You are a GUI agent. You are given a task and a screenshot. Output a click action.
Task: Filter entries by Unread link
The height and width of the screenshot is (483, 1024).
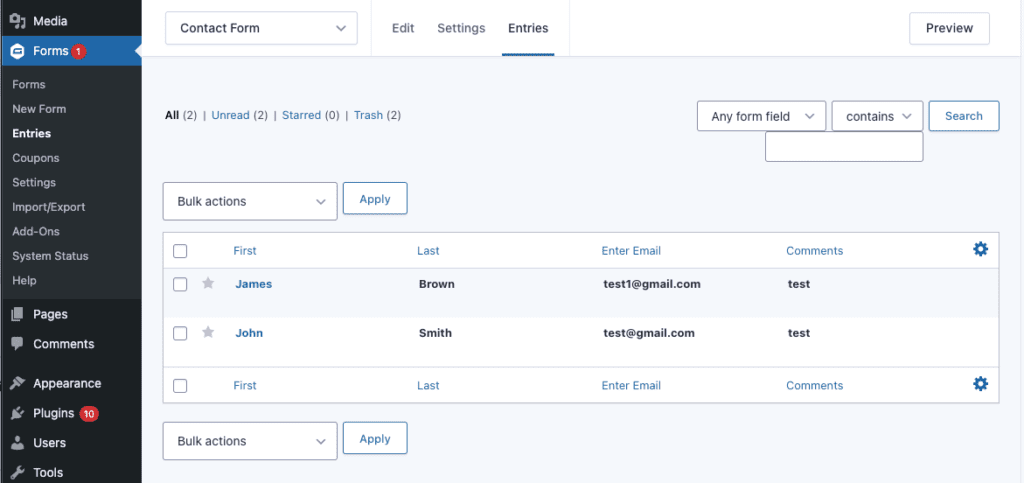(230, 115)
